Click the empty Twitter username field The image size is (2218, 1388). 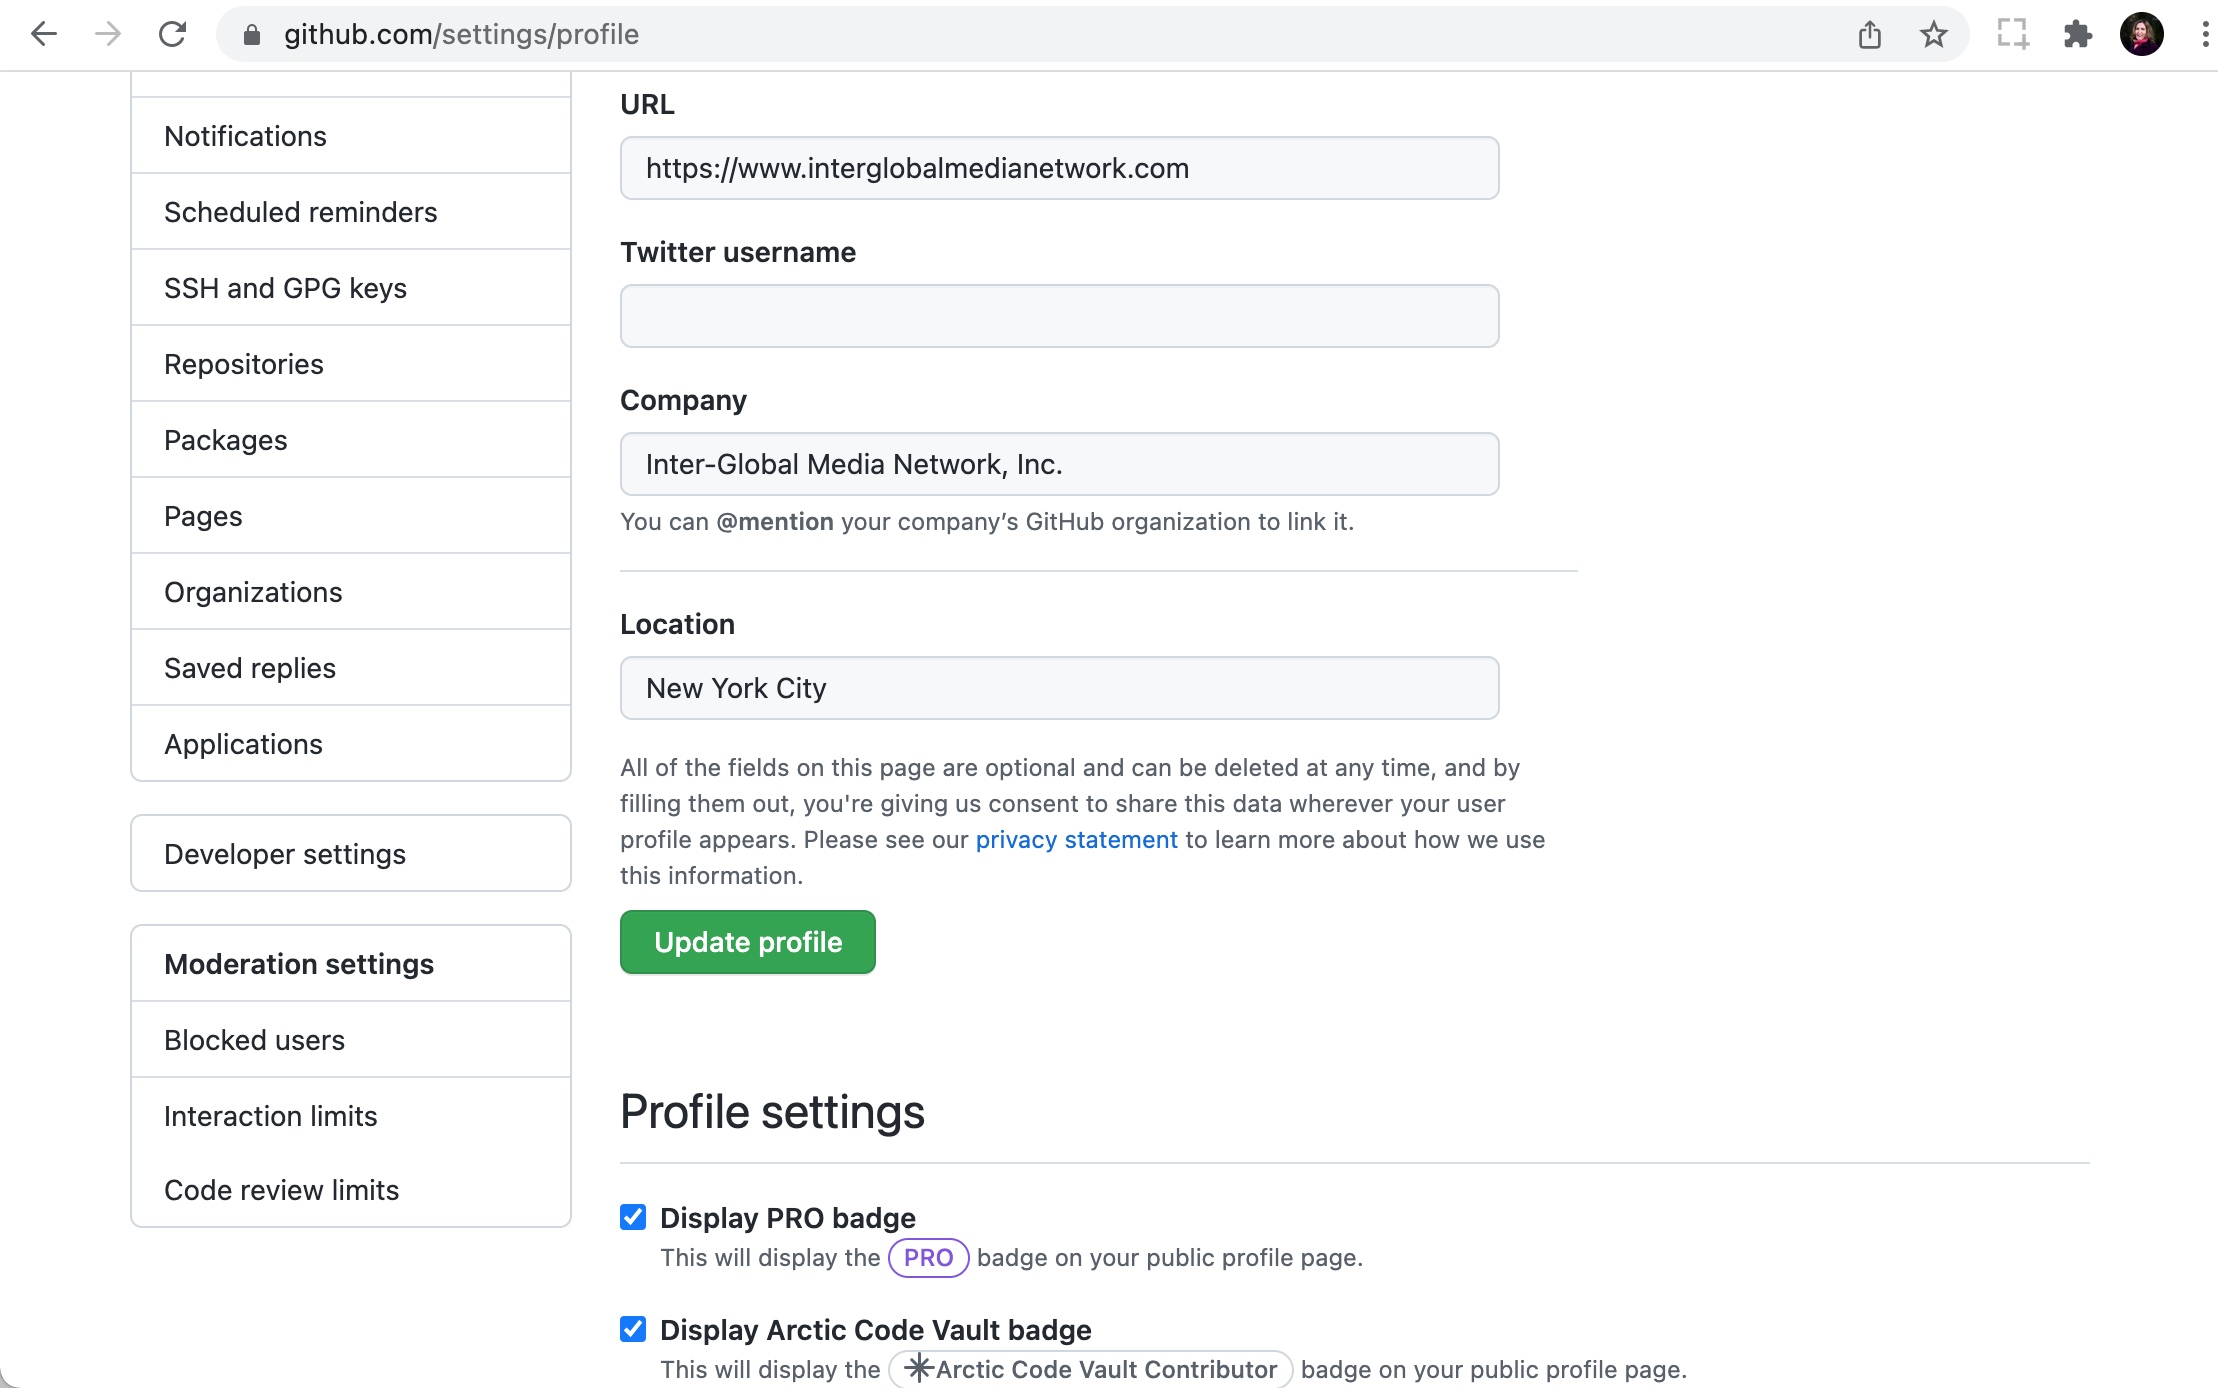pos(1058,315)
